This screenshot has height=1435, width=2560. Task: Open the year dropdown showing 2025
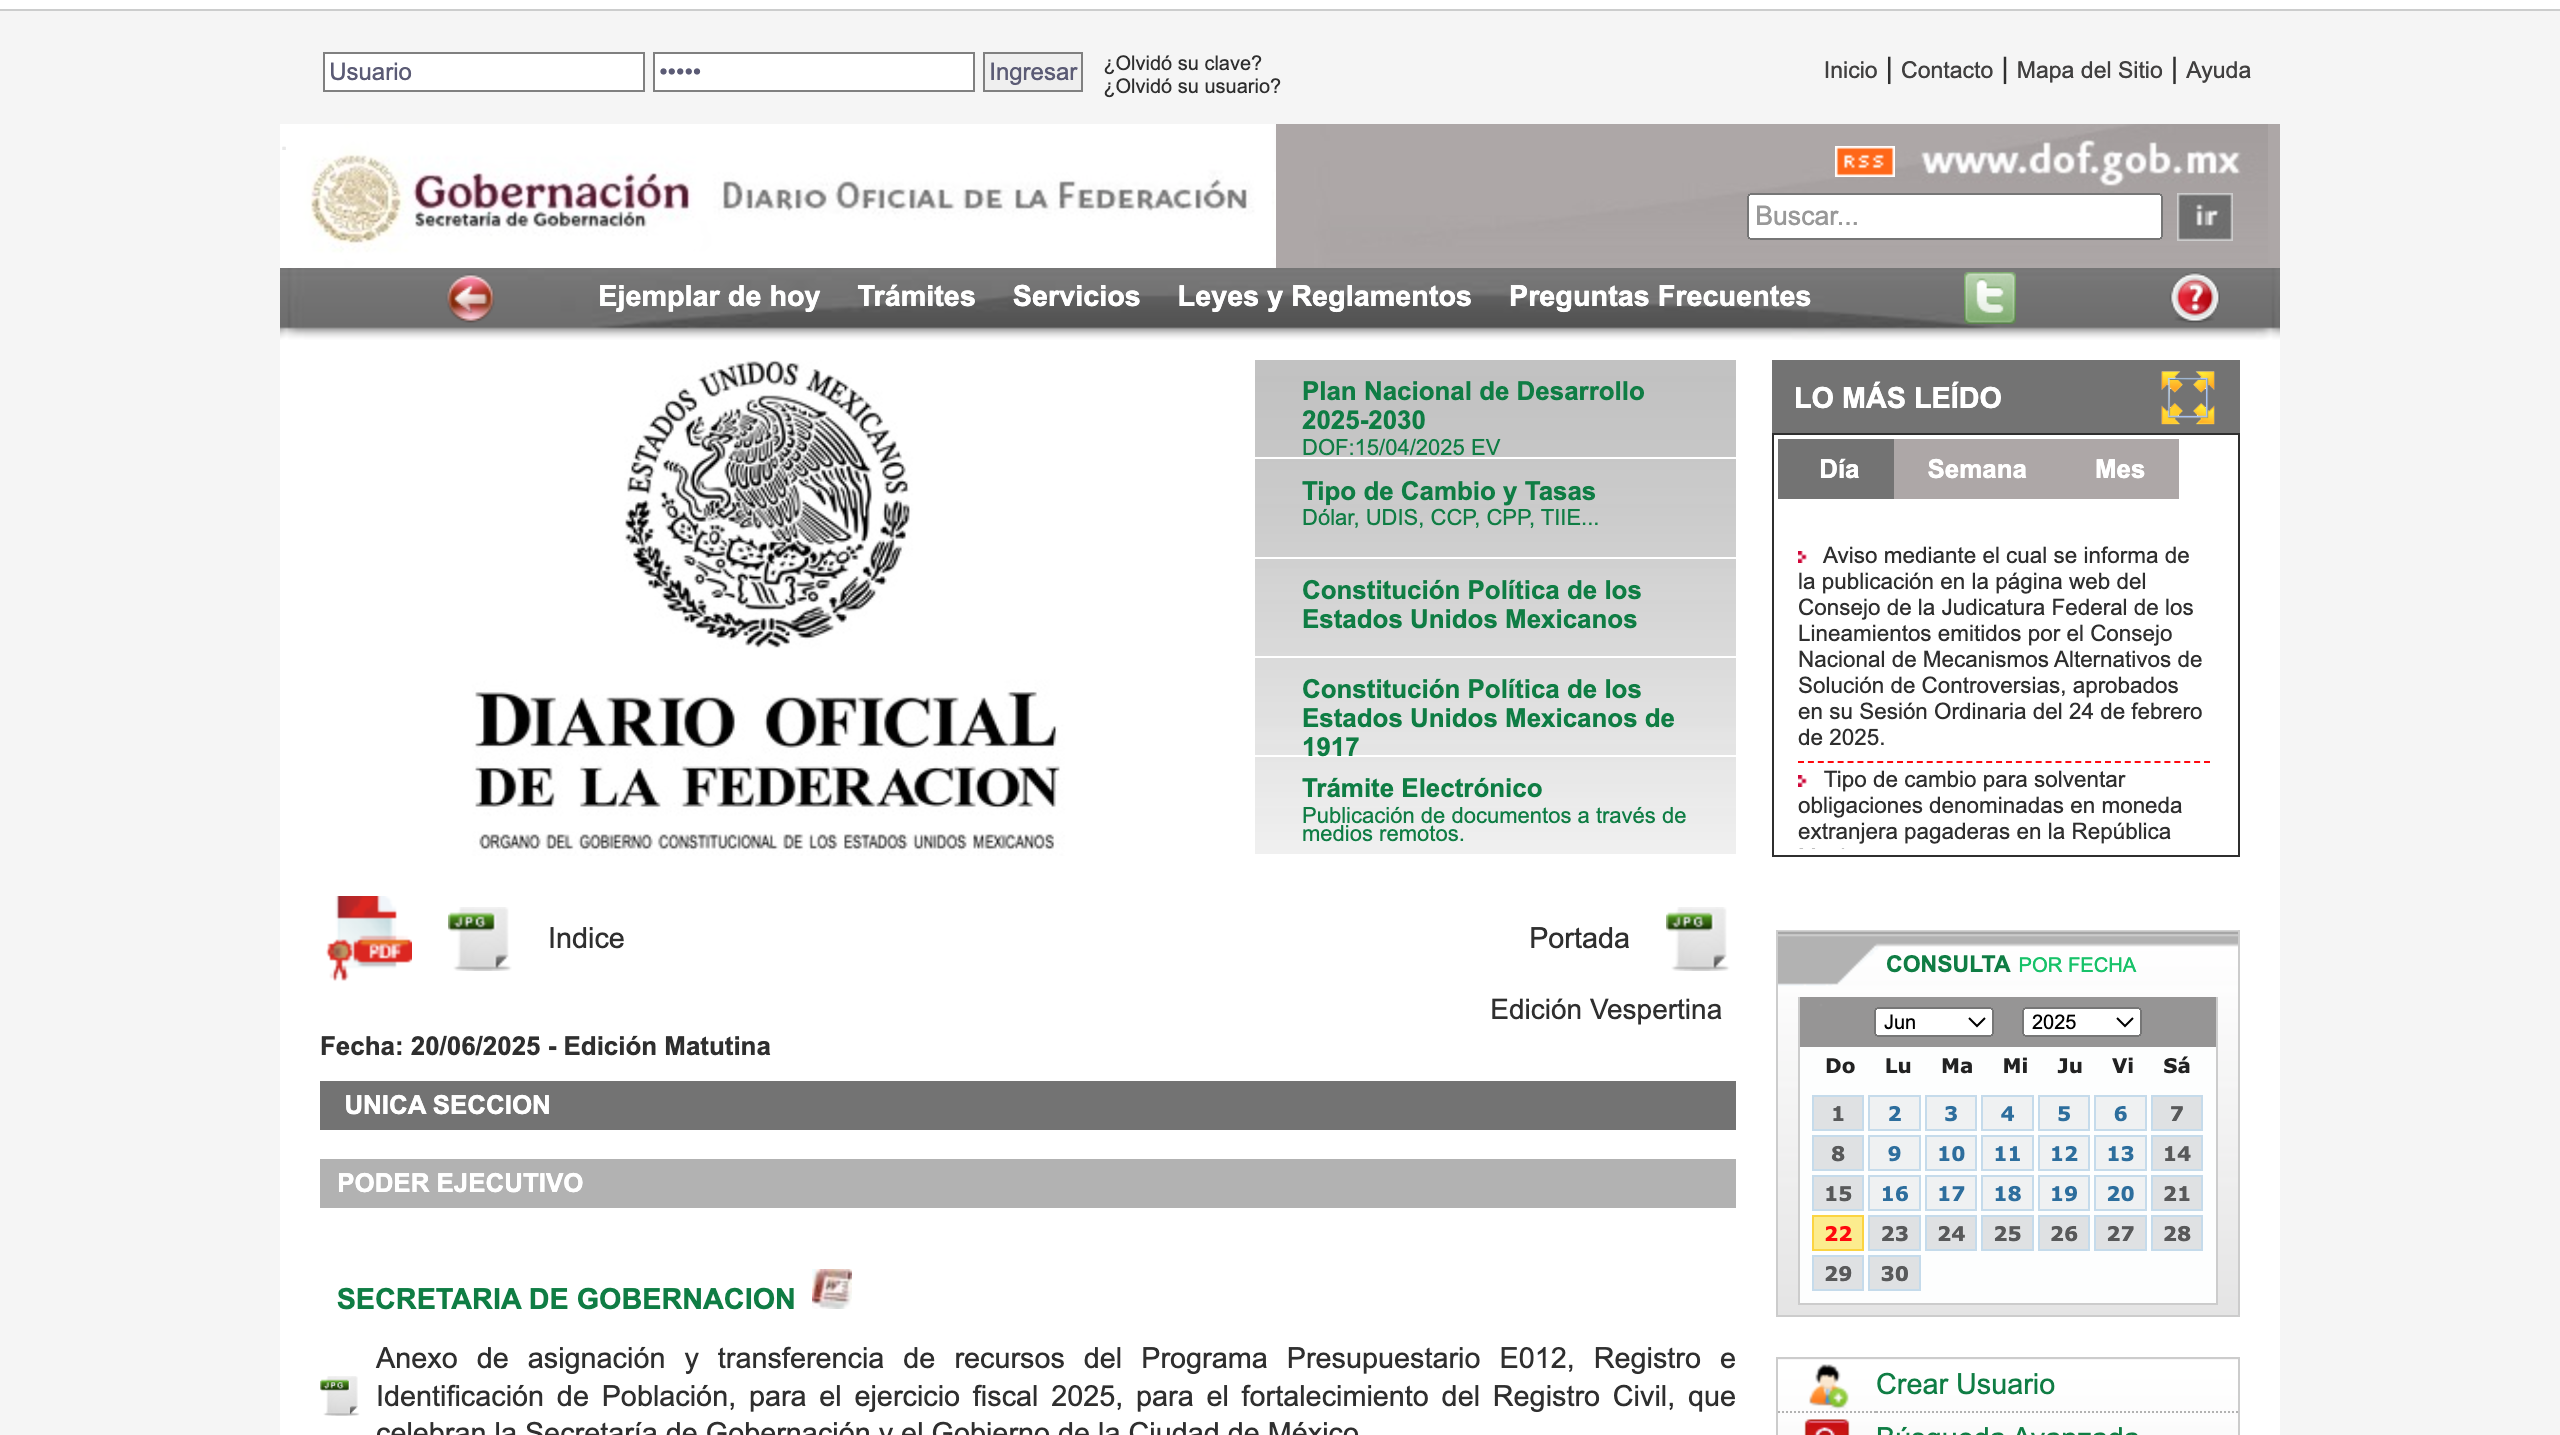(2081, 1022)
